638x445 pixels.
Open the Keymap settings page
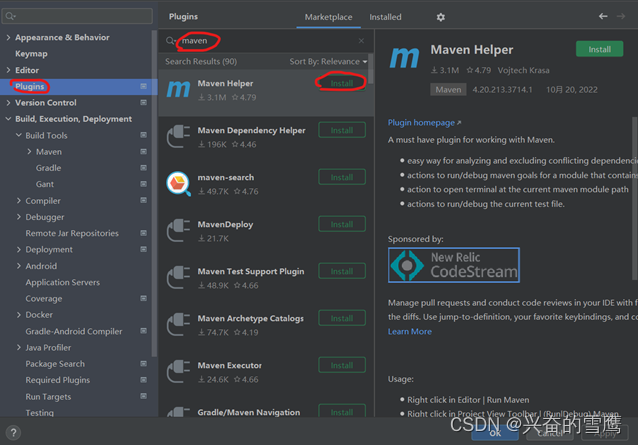pos(31,54)
